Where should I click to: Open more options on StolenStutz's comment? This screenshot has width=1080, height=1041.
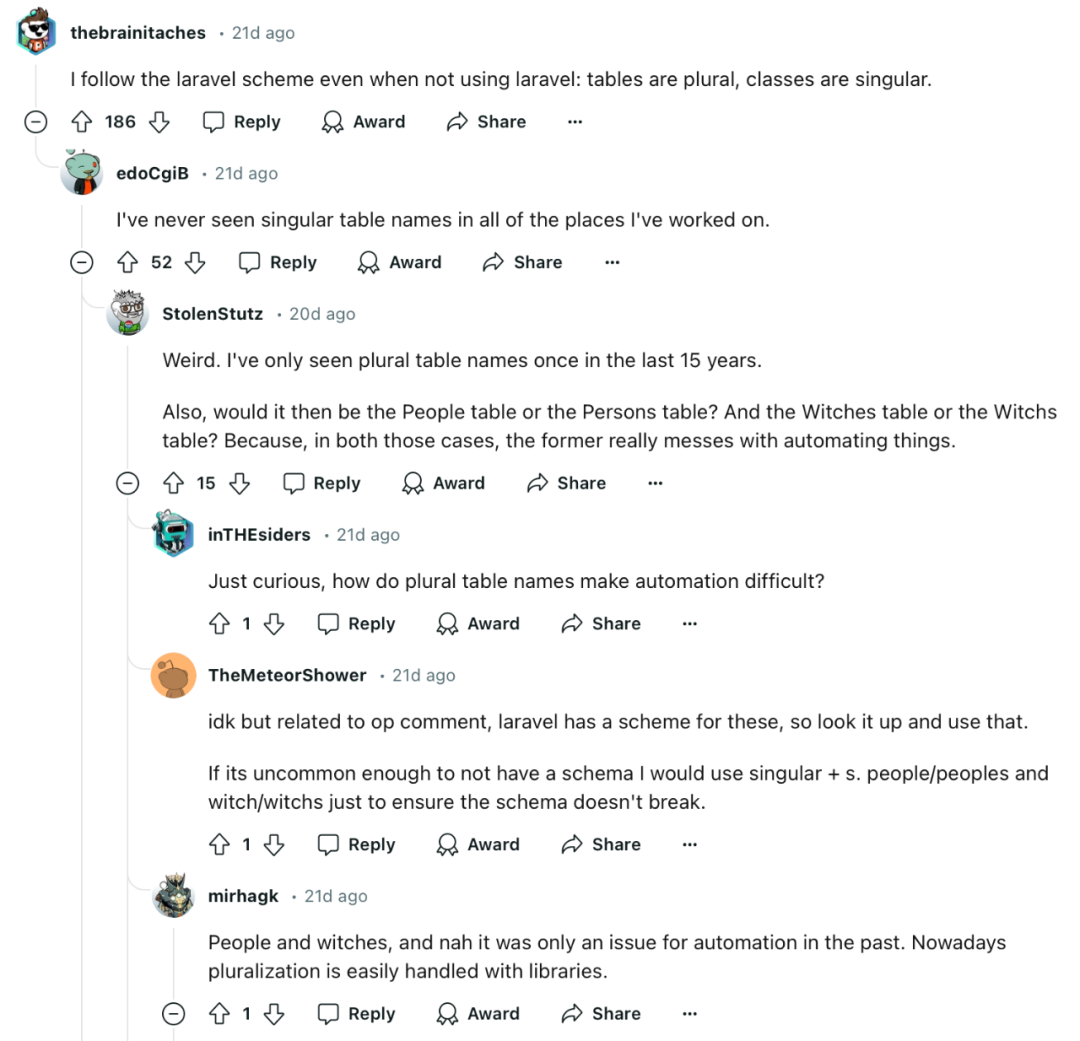coord(656,483)
